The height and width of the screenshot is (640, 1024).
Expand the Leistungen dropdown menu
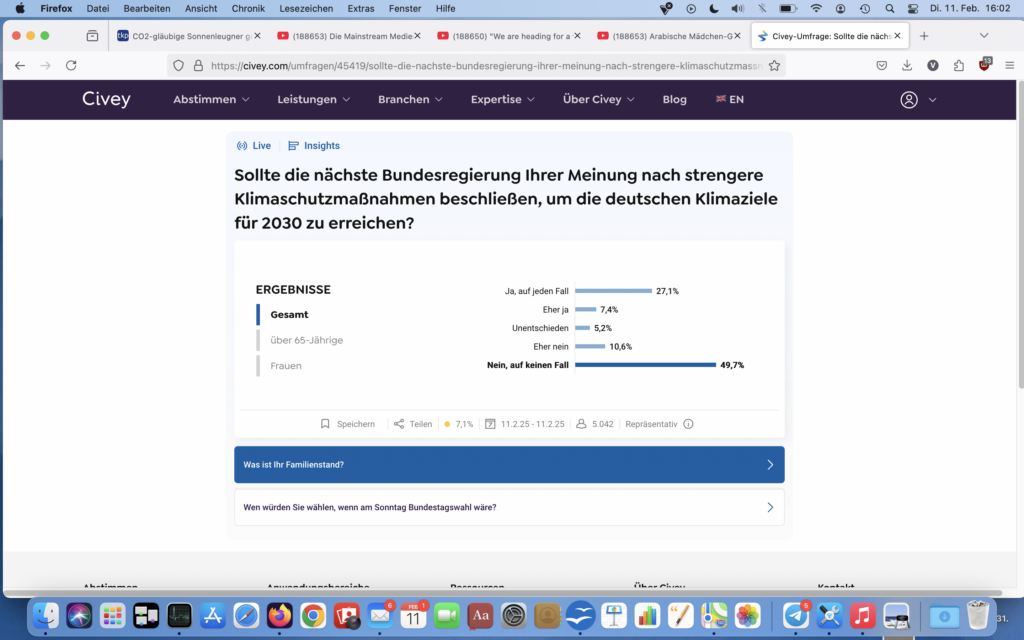coord(314,100)
